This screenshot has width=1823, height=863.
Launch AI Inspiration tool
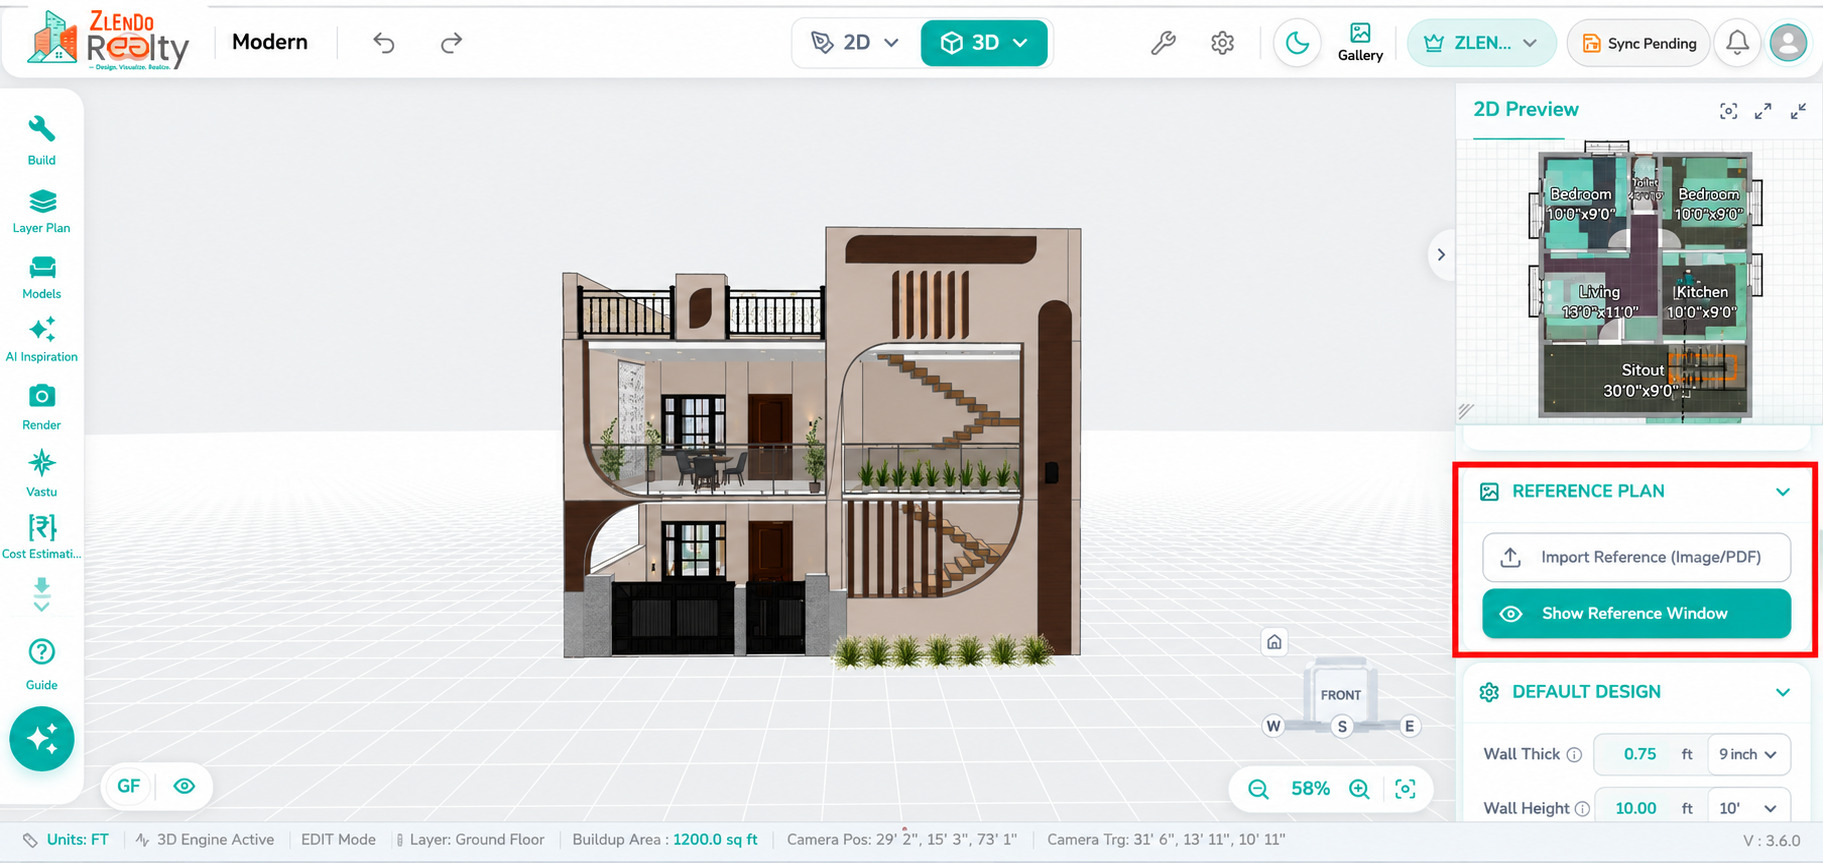[41, 340]
